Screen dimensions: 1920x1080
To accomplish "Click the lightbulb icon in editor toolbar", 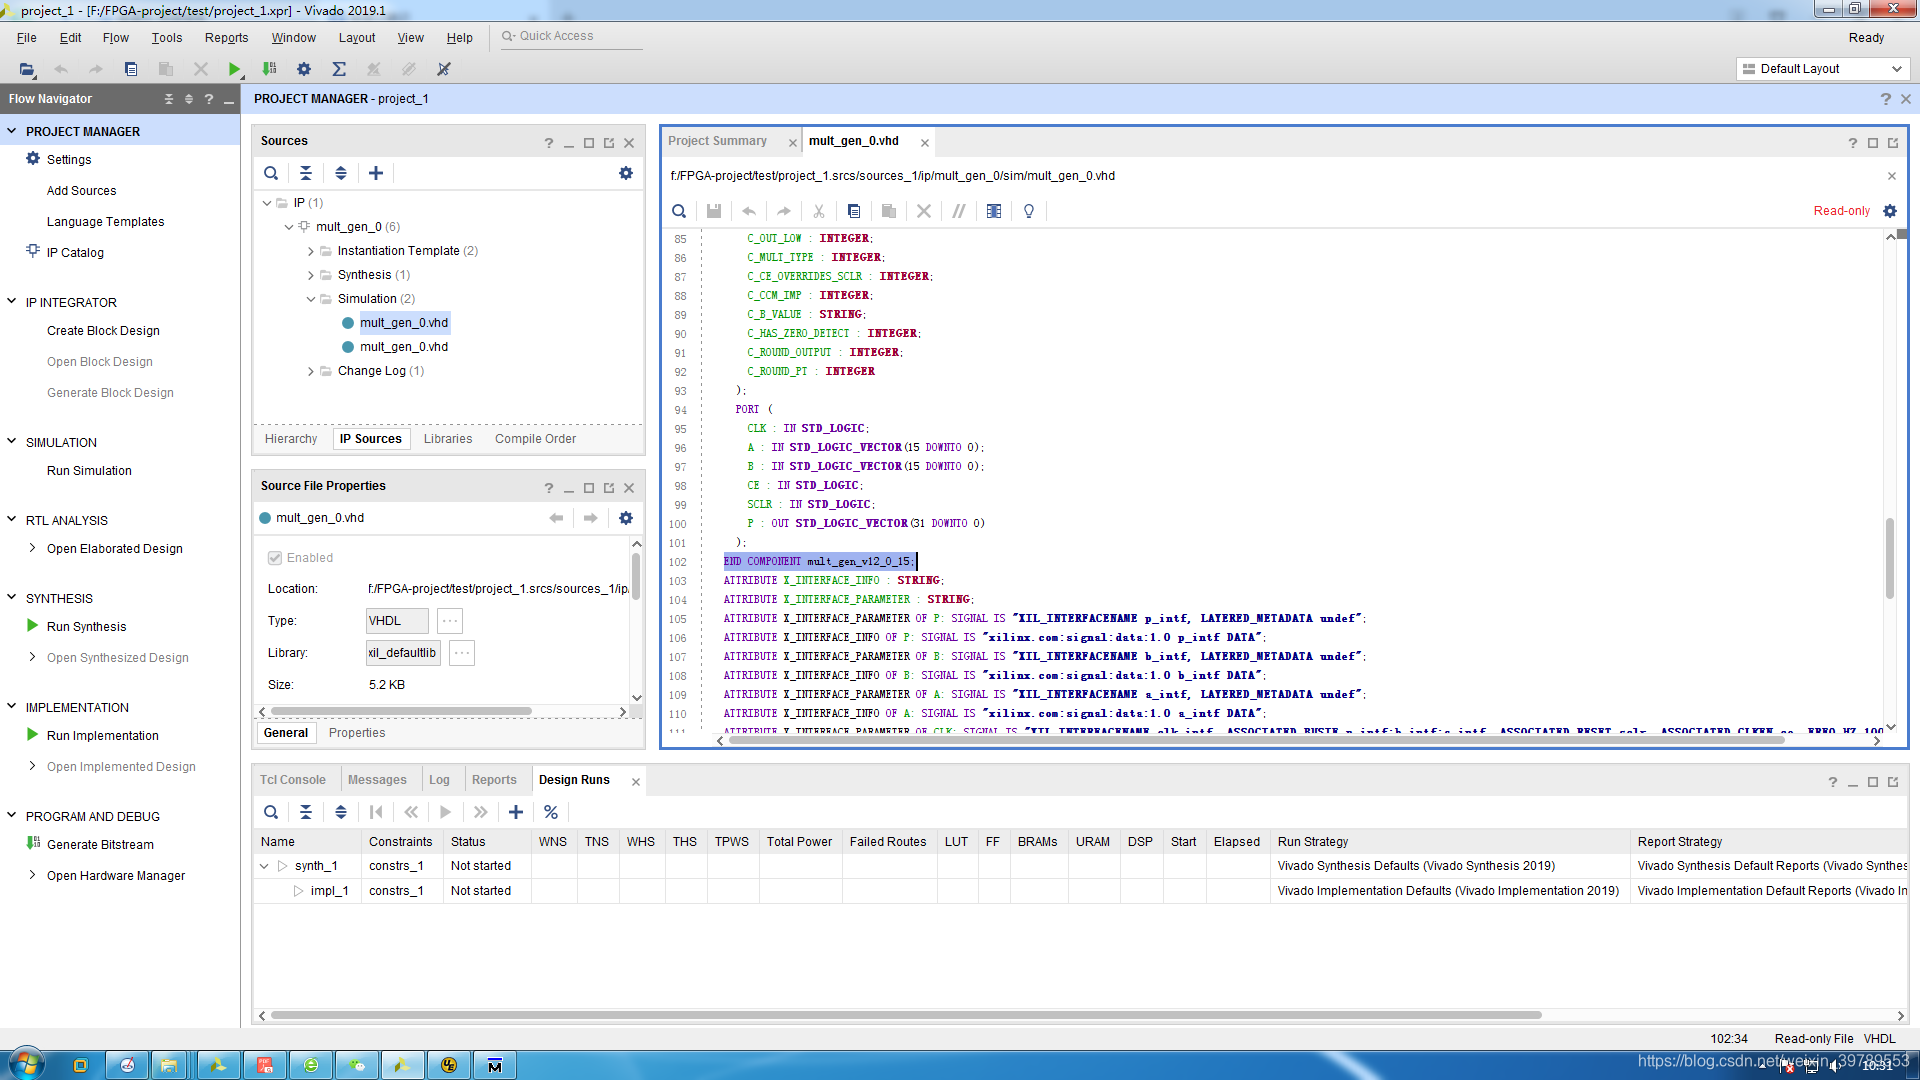I will point(1029,211).
